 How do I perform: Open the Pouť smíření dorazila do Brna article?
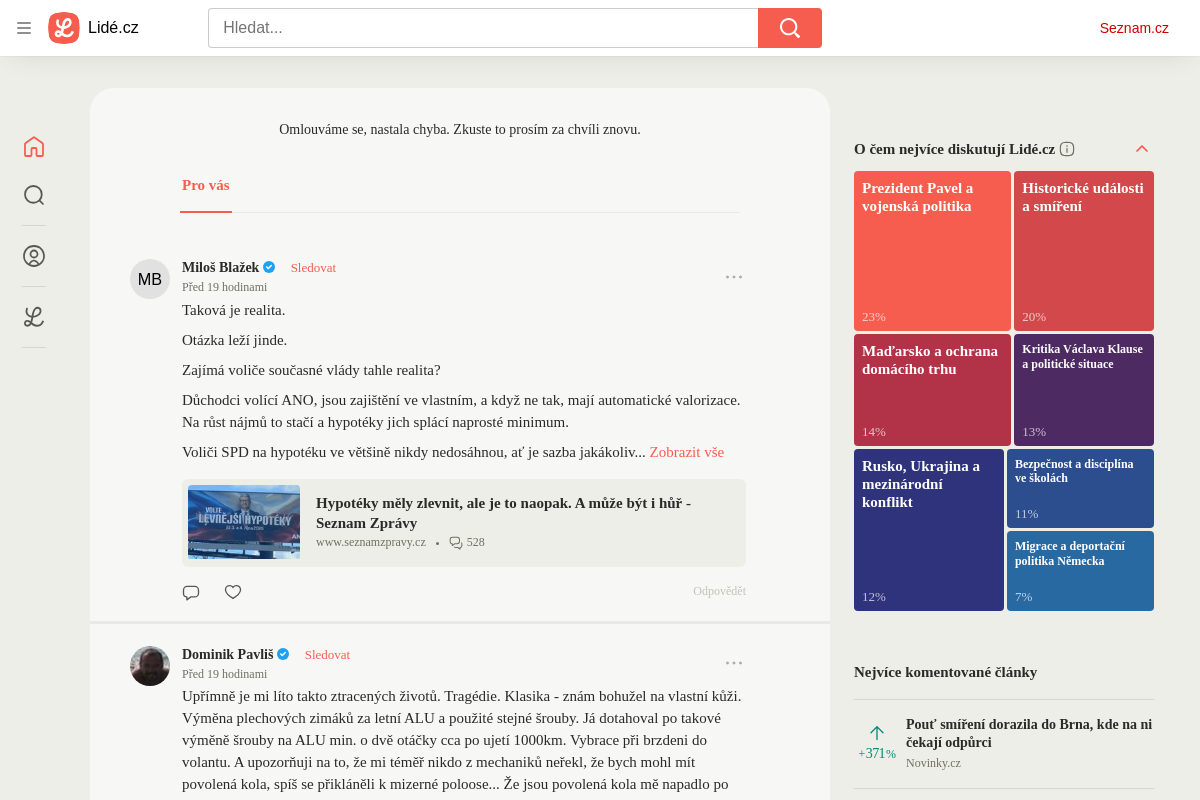pyautogui.click(x=1029, y=733)
